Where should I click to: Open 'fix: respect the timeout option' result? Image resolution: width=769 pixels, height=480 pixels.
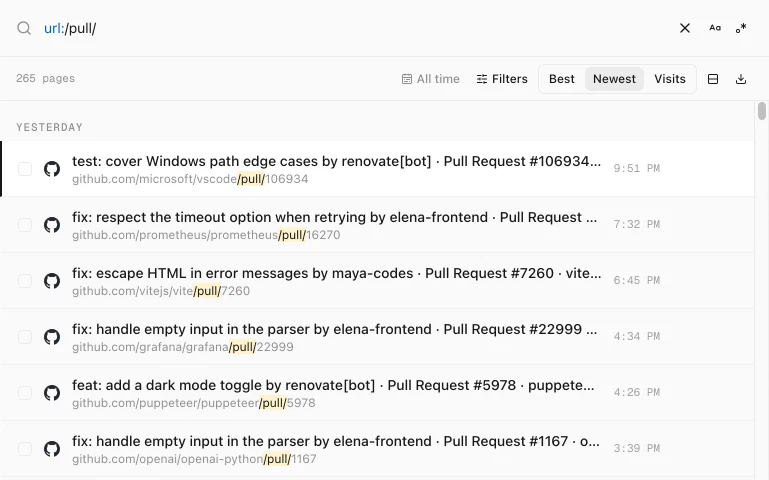334,217
